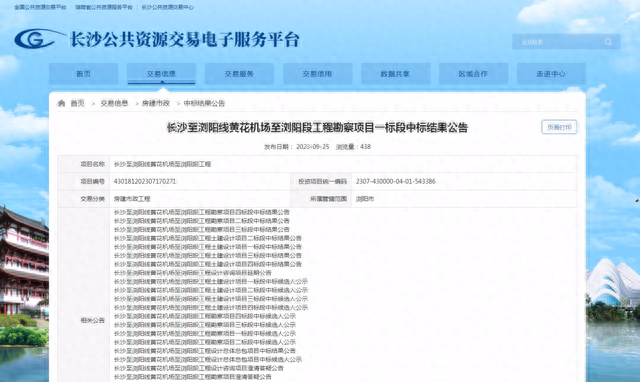Click the view count 438
This screenshot has height=382, width=640.
[365, 147]
